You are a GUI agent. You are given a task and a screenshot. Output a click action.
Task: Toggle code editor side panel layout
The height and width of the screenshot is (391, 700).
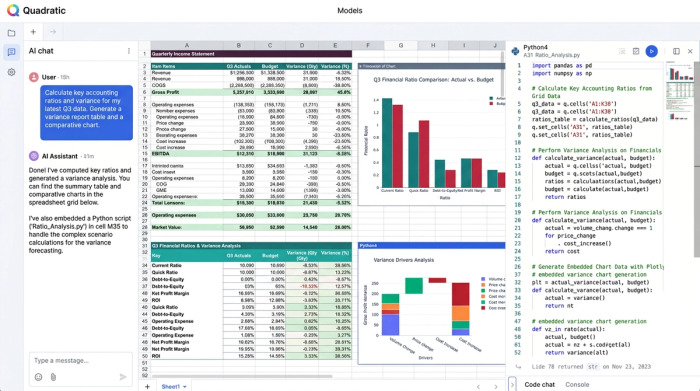[x=676, y=51]
